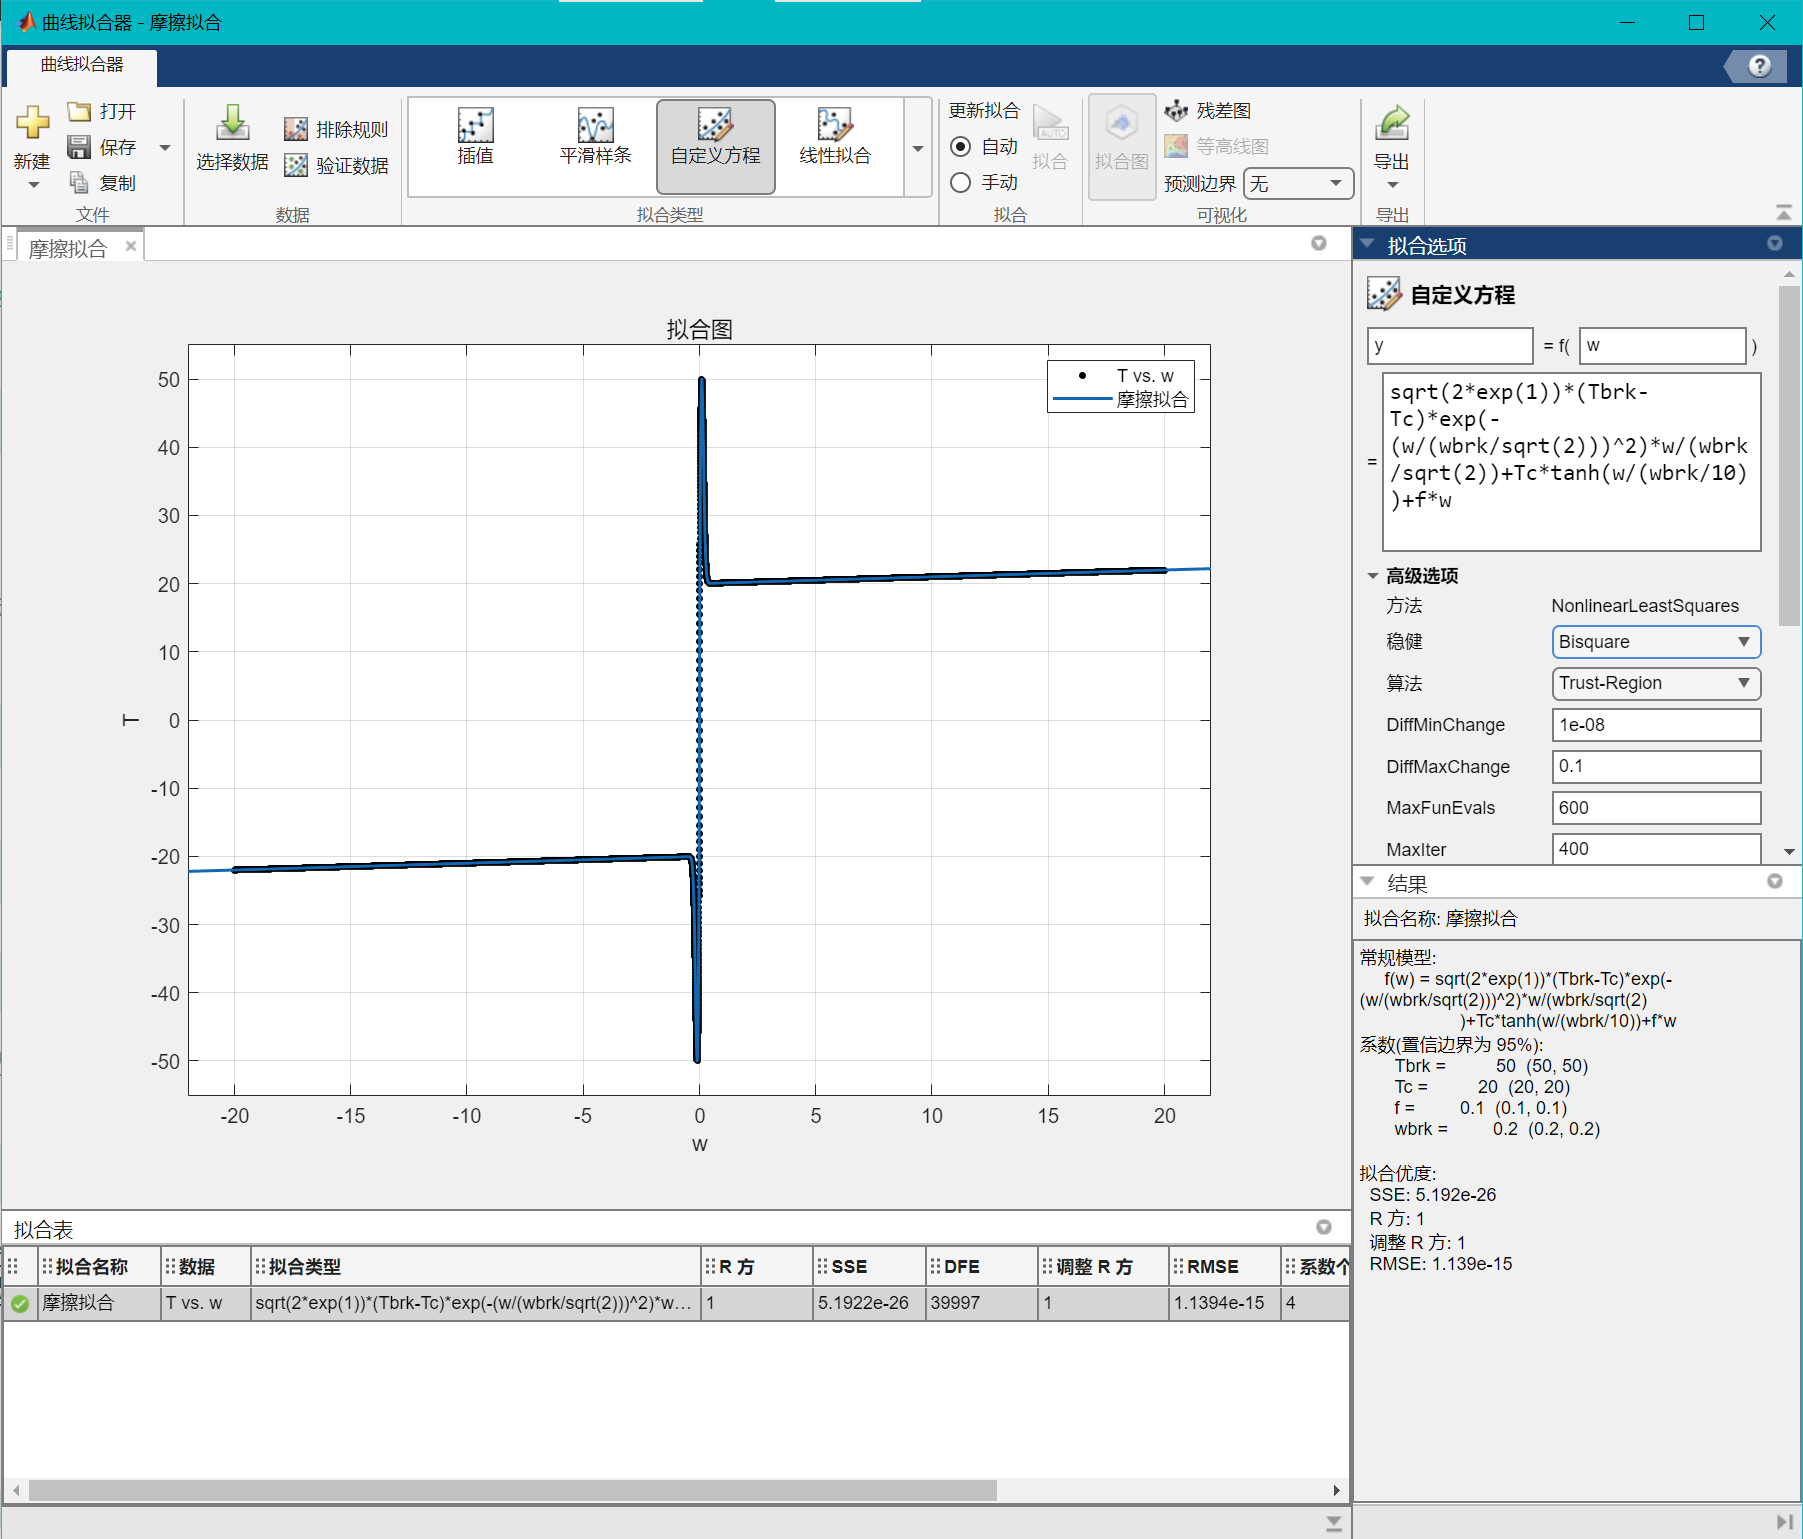Click the 选择数据 (Select Data) icon
Viewport: 1803px width, 1539px height.
click(232, 124)
